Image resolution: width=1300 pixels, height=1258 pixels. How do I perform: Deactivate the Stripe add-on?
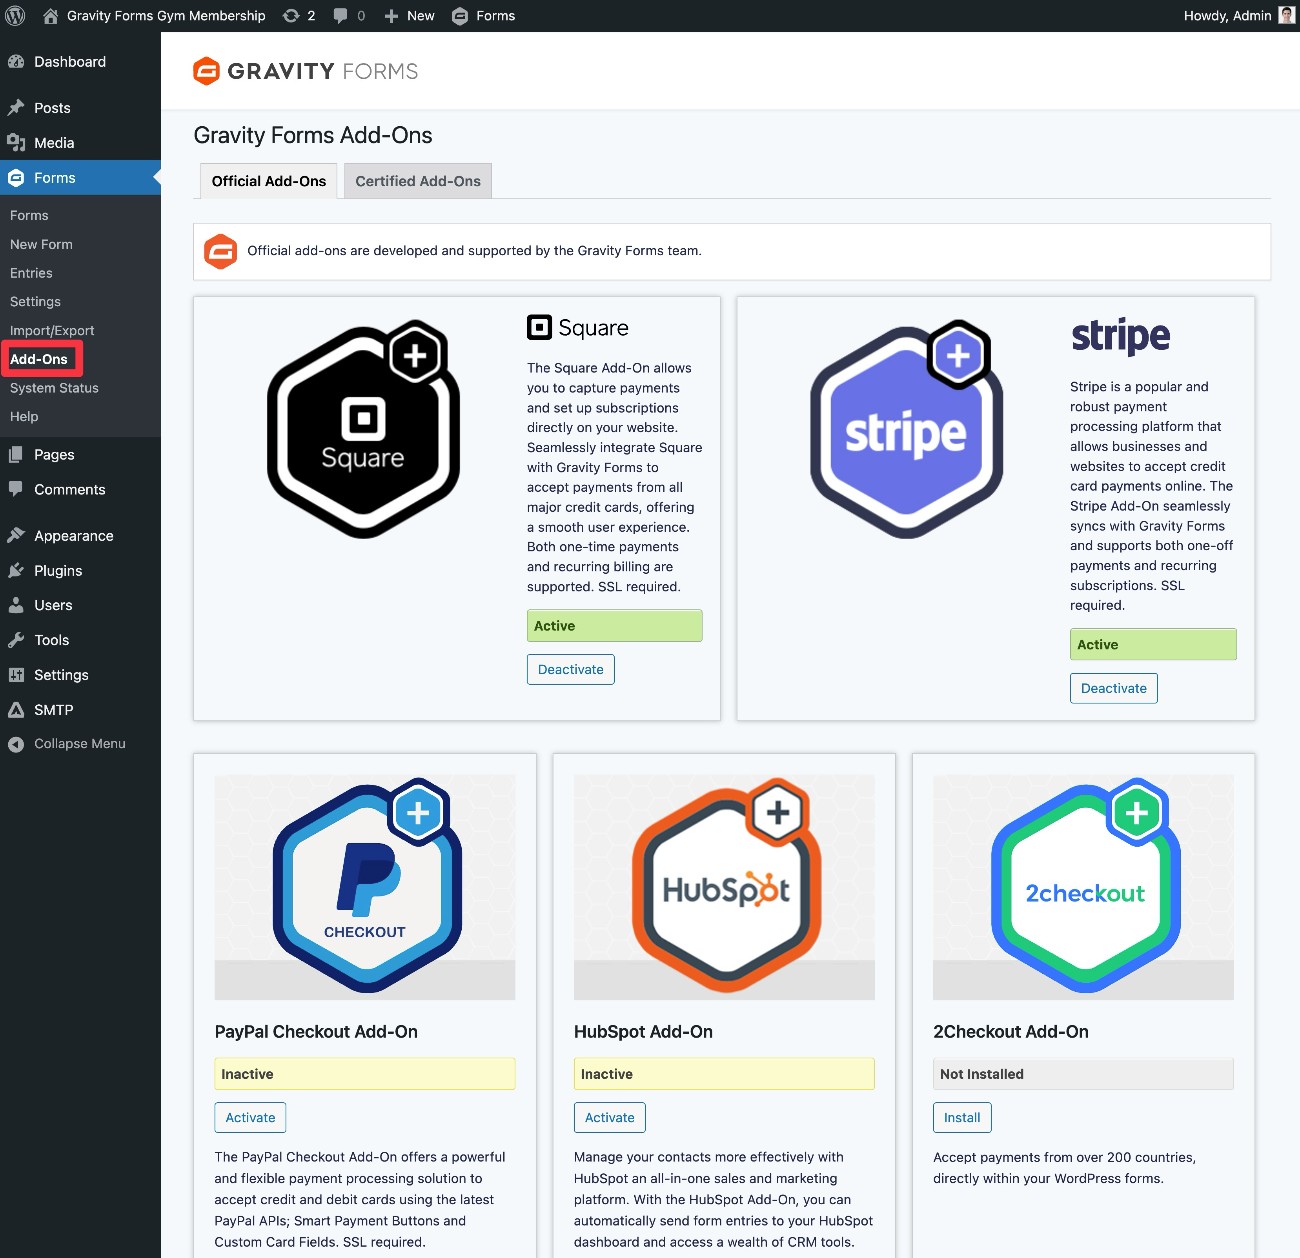(1113, 689)
